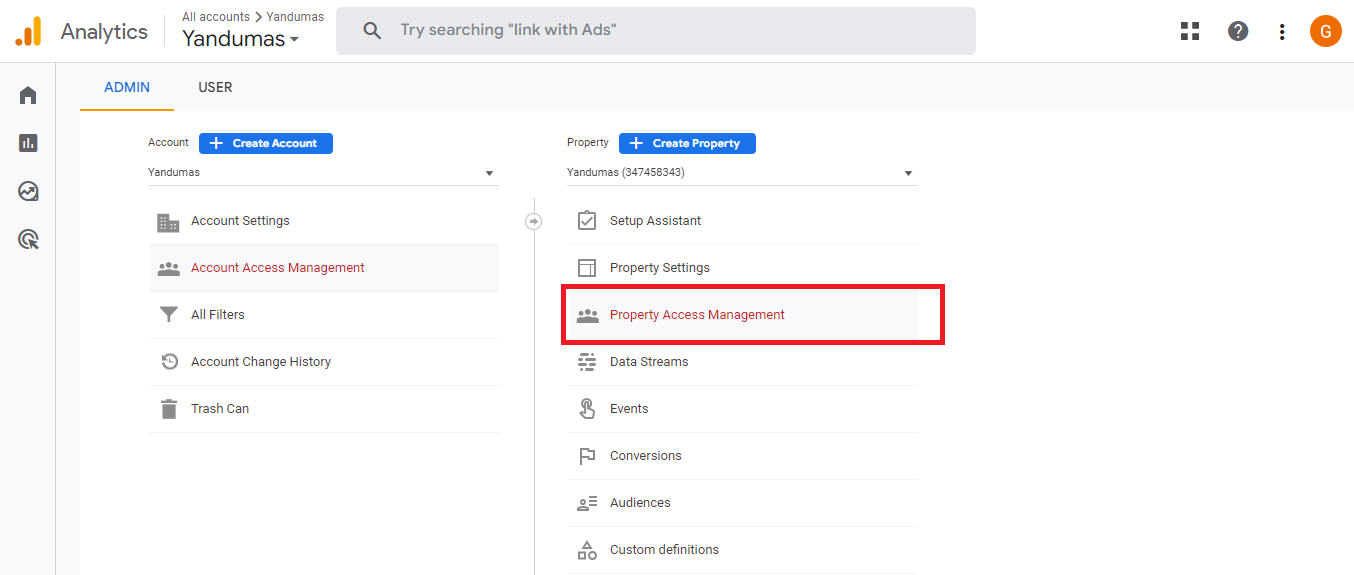Open Trash Can

[x=324, y=409]
